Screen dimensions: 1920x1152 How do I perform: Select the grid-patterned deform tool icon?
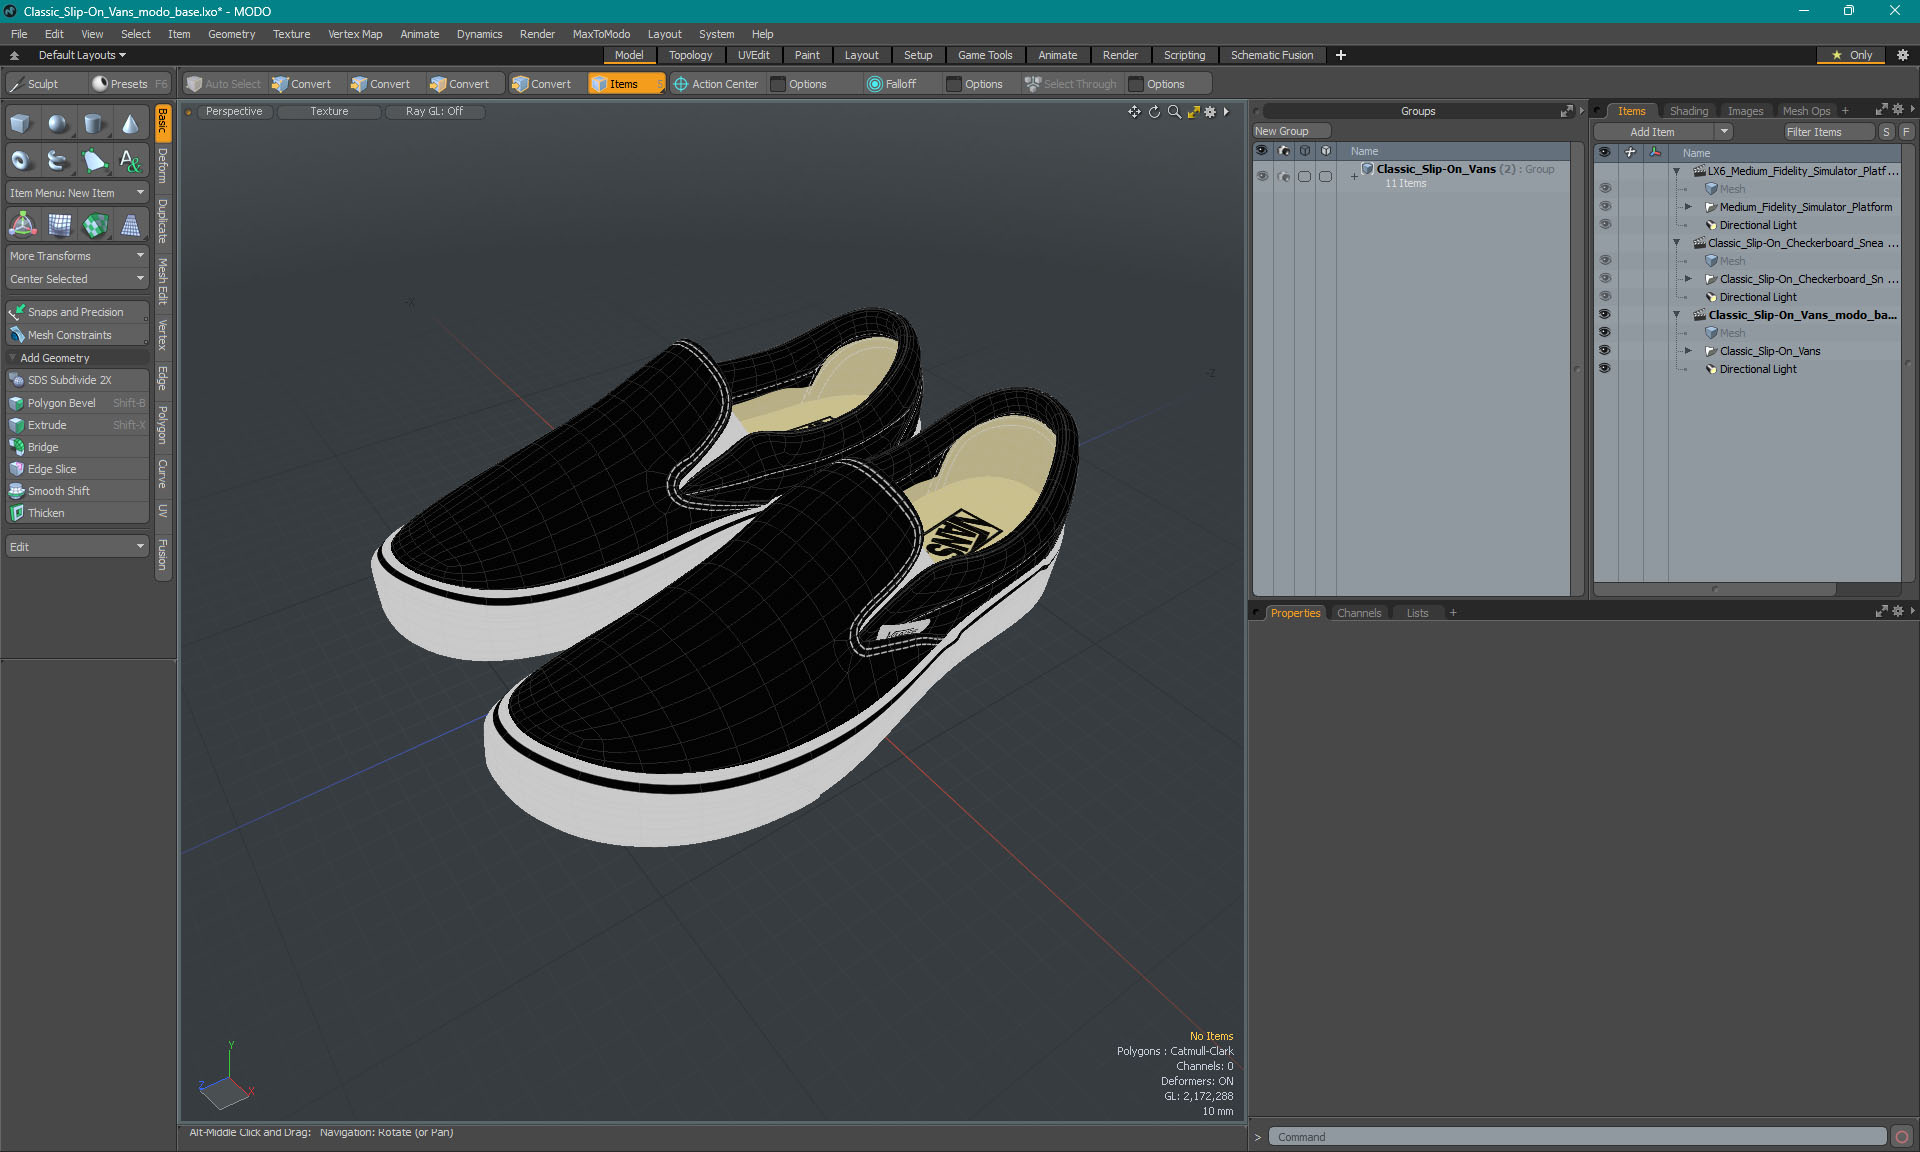59,225
